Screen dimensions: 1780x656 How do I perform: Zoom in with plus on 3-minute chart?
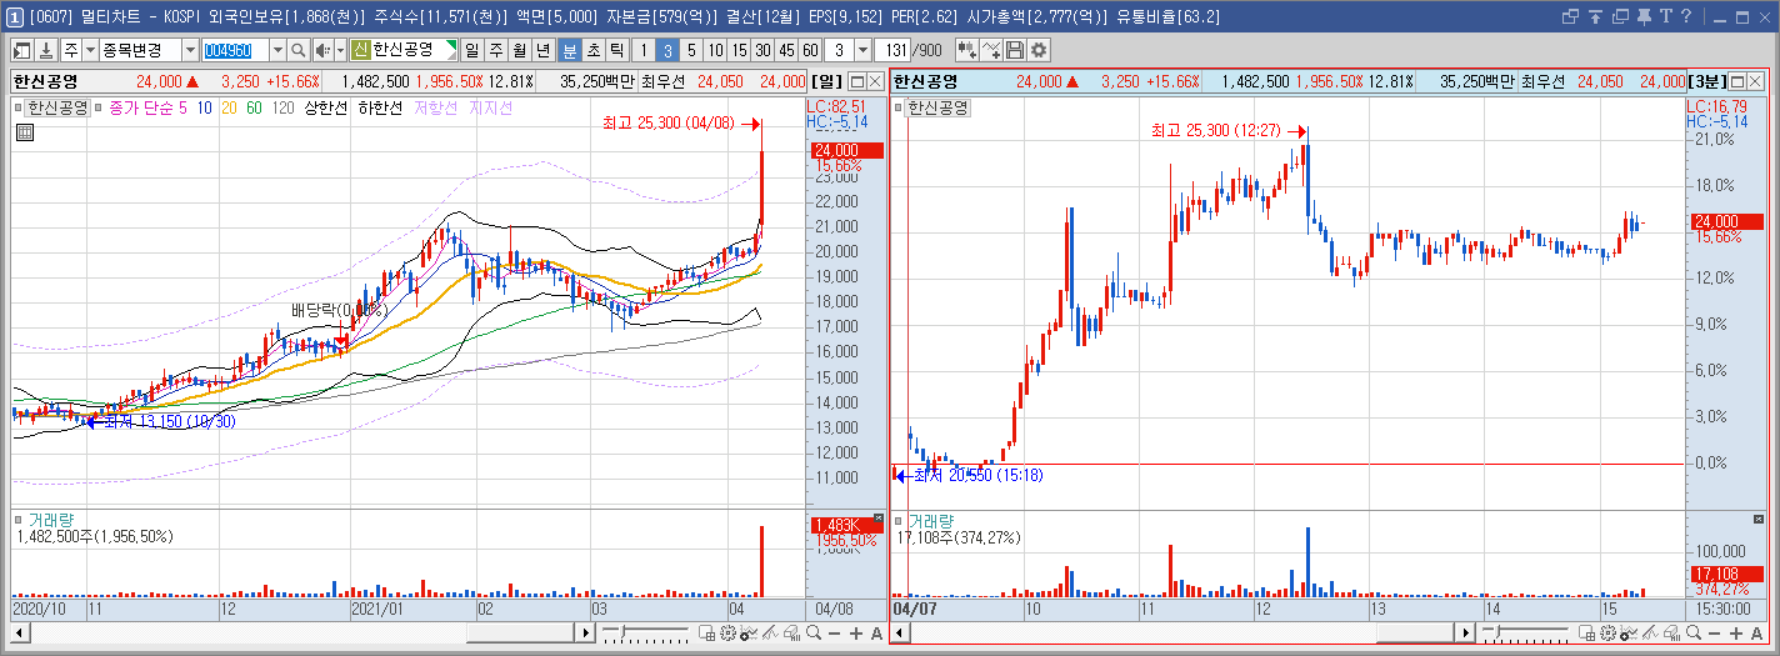pos(1736,633)
